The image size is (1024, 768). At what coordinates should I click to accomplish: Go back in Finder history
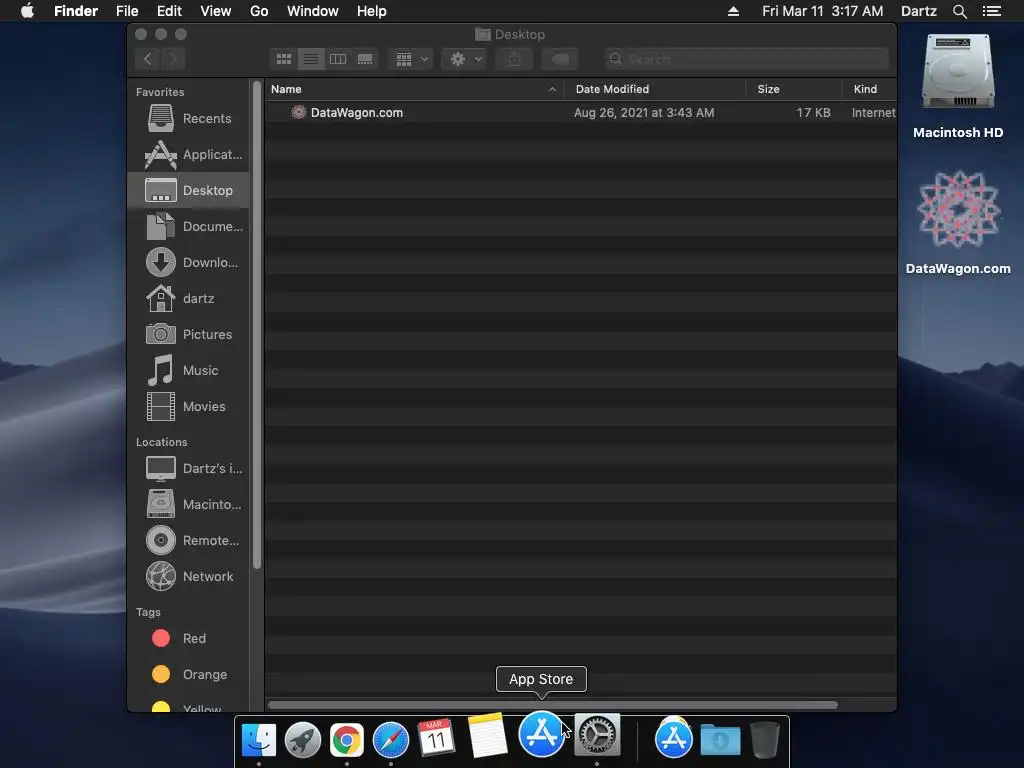point(148,59)
